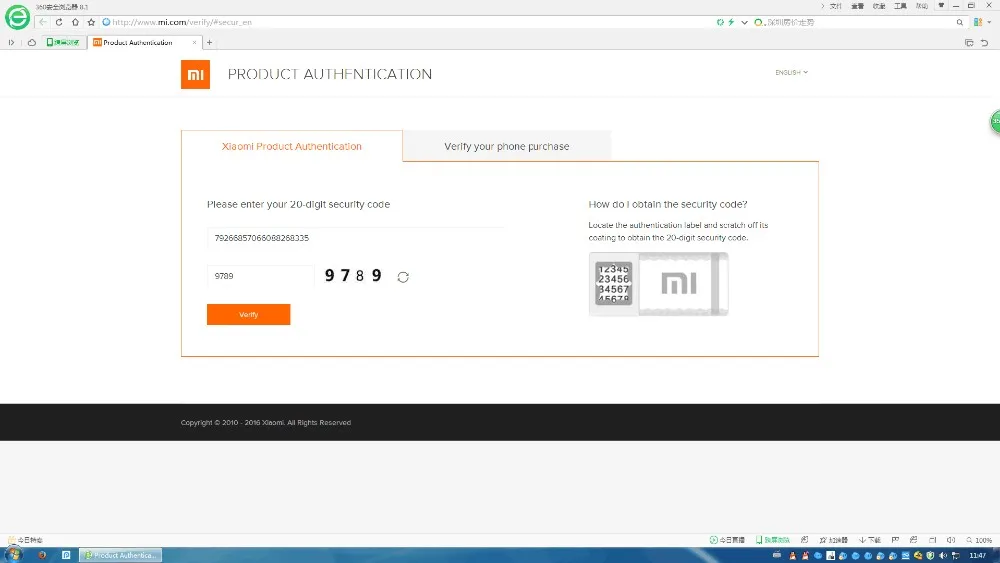Open the 文件 menu
This screenshot has height=563, width=1000.
coord(835,6)
